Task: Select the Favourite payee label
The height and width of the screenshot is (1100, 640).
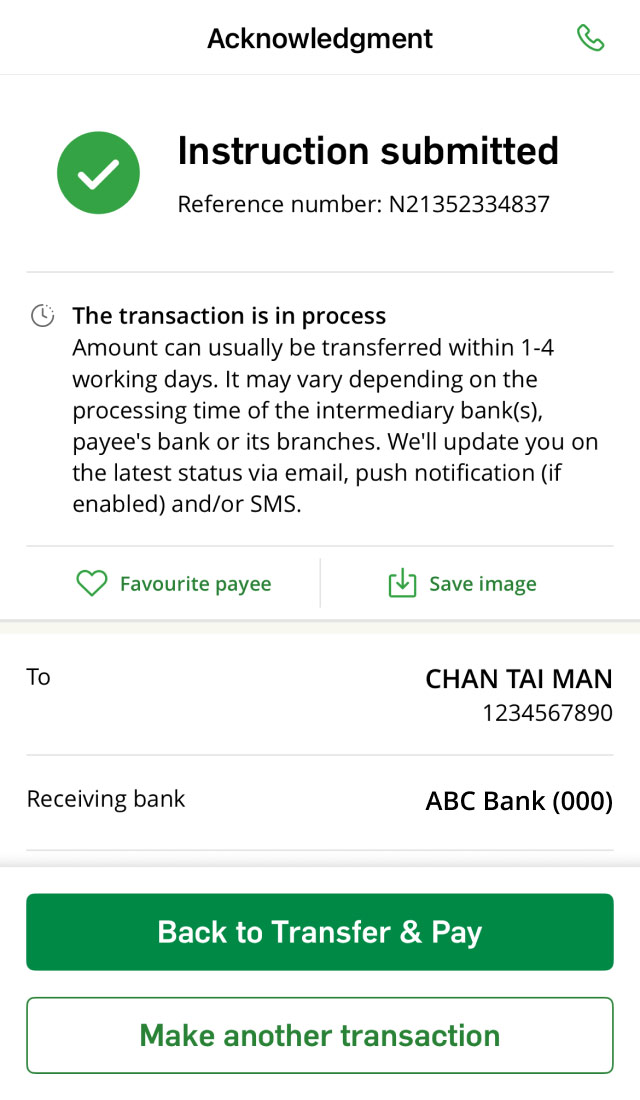Action: click(196, 584)
